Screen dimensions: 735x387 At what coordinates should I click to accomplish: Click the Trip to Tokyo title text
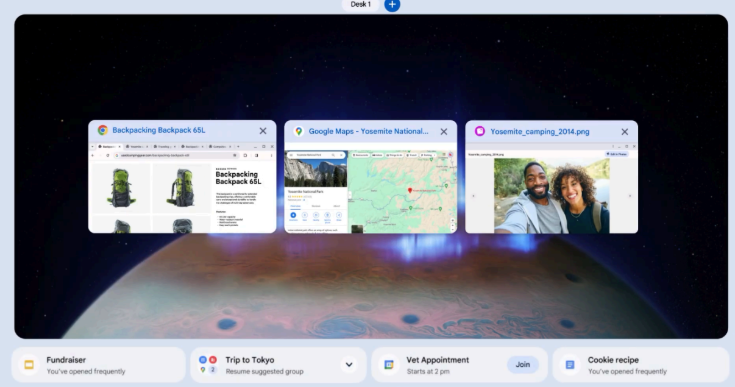(250, 360)
